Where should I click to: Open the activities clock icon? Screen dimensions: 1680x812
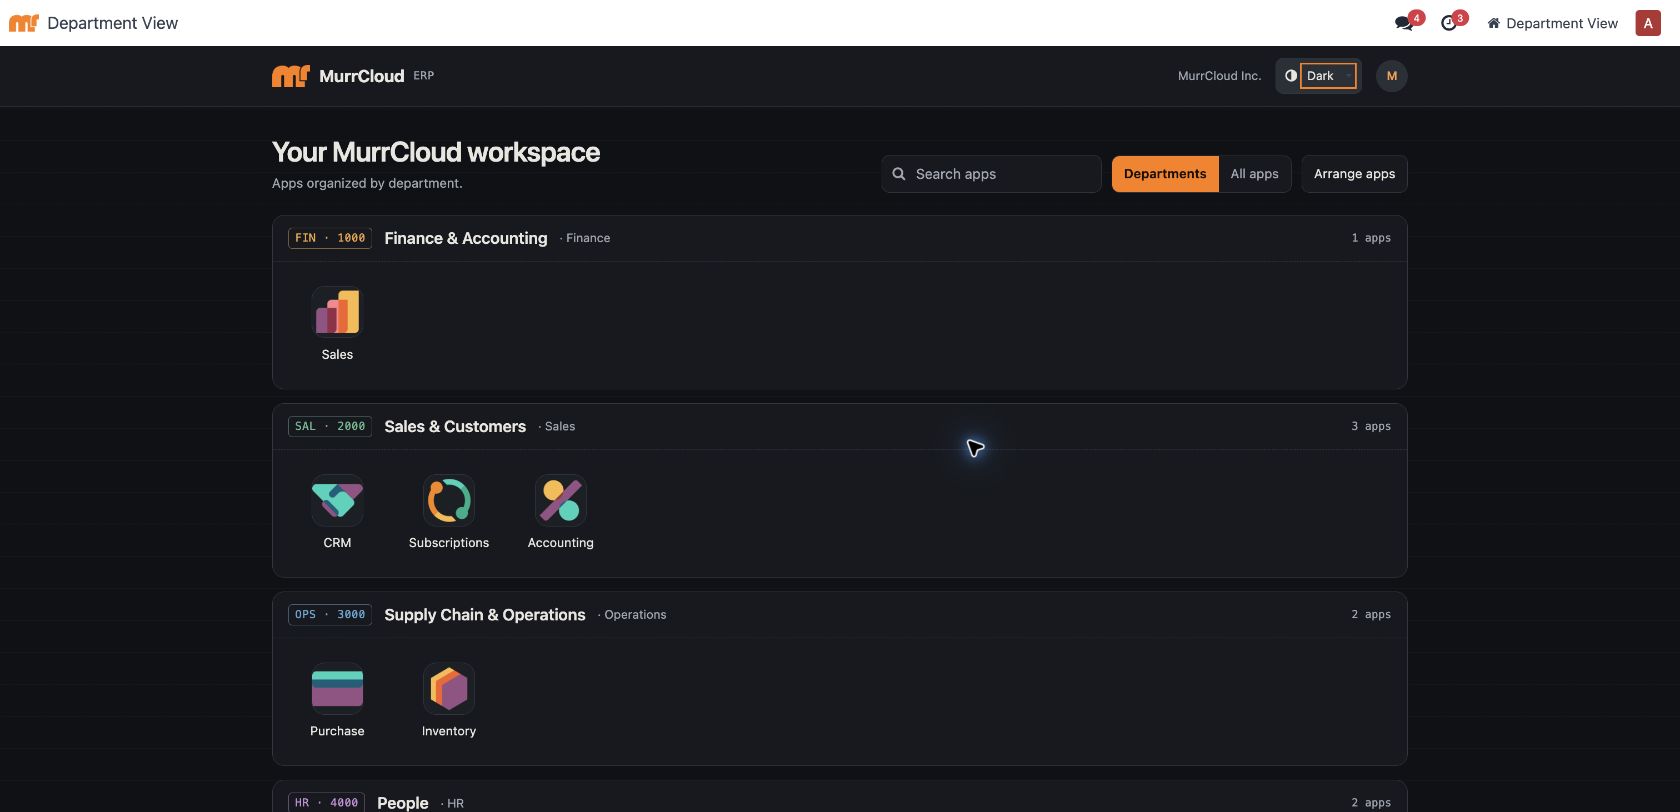tap(1449, 23)
